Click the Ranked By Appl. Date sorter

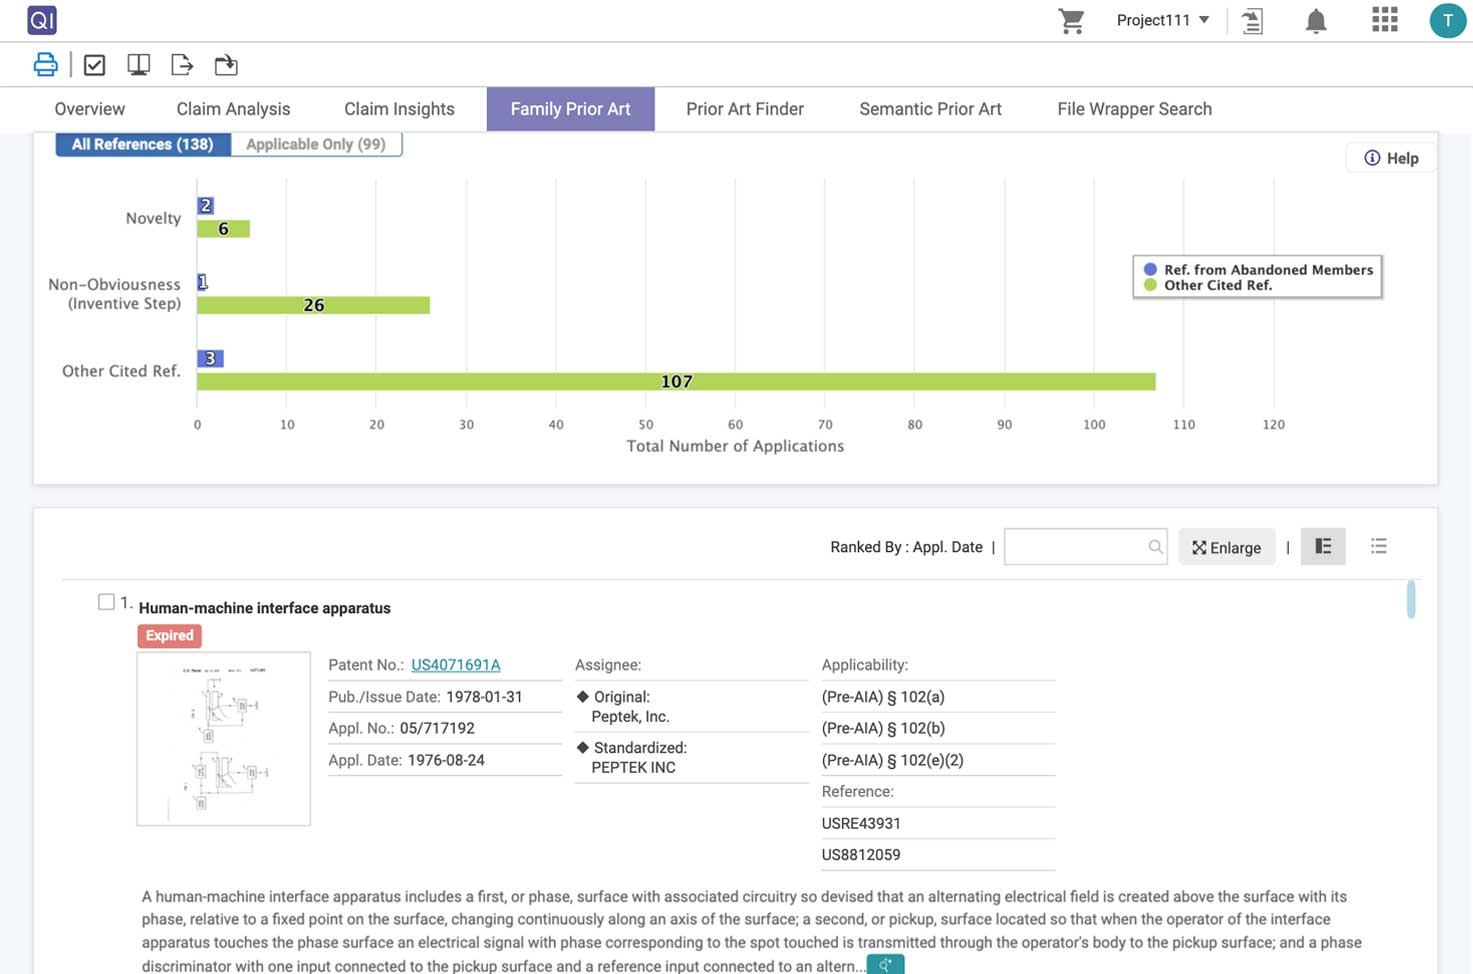pyautogui.click(x=906, y=547)
